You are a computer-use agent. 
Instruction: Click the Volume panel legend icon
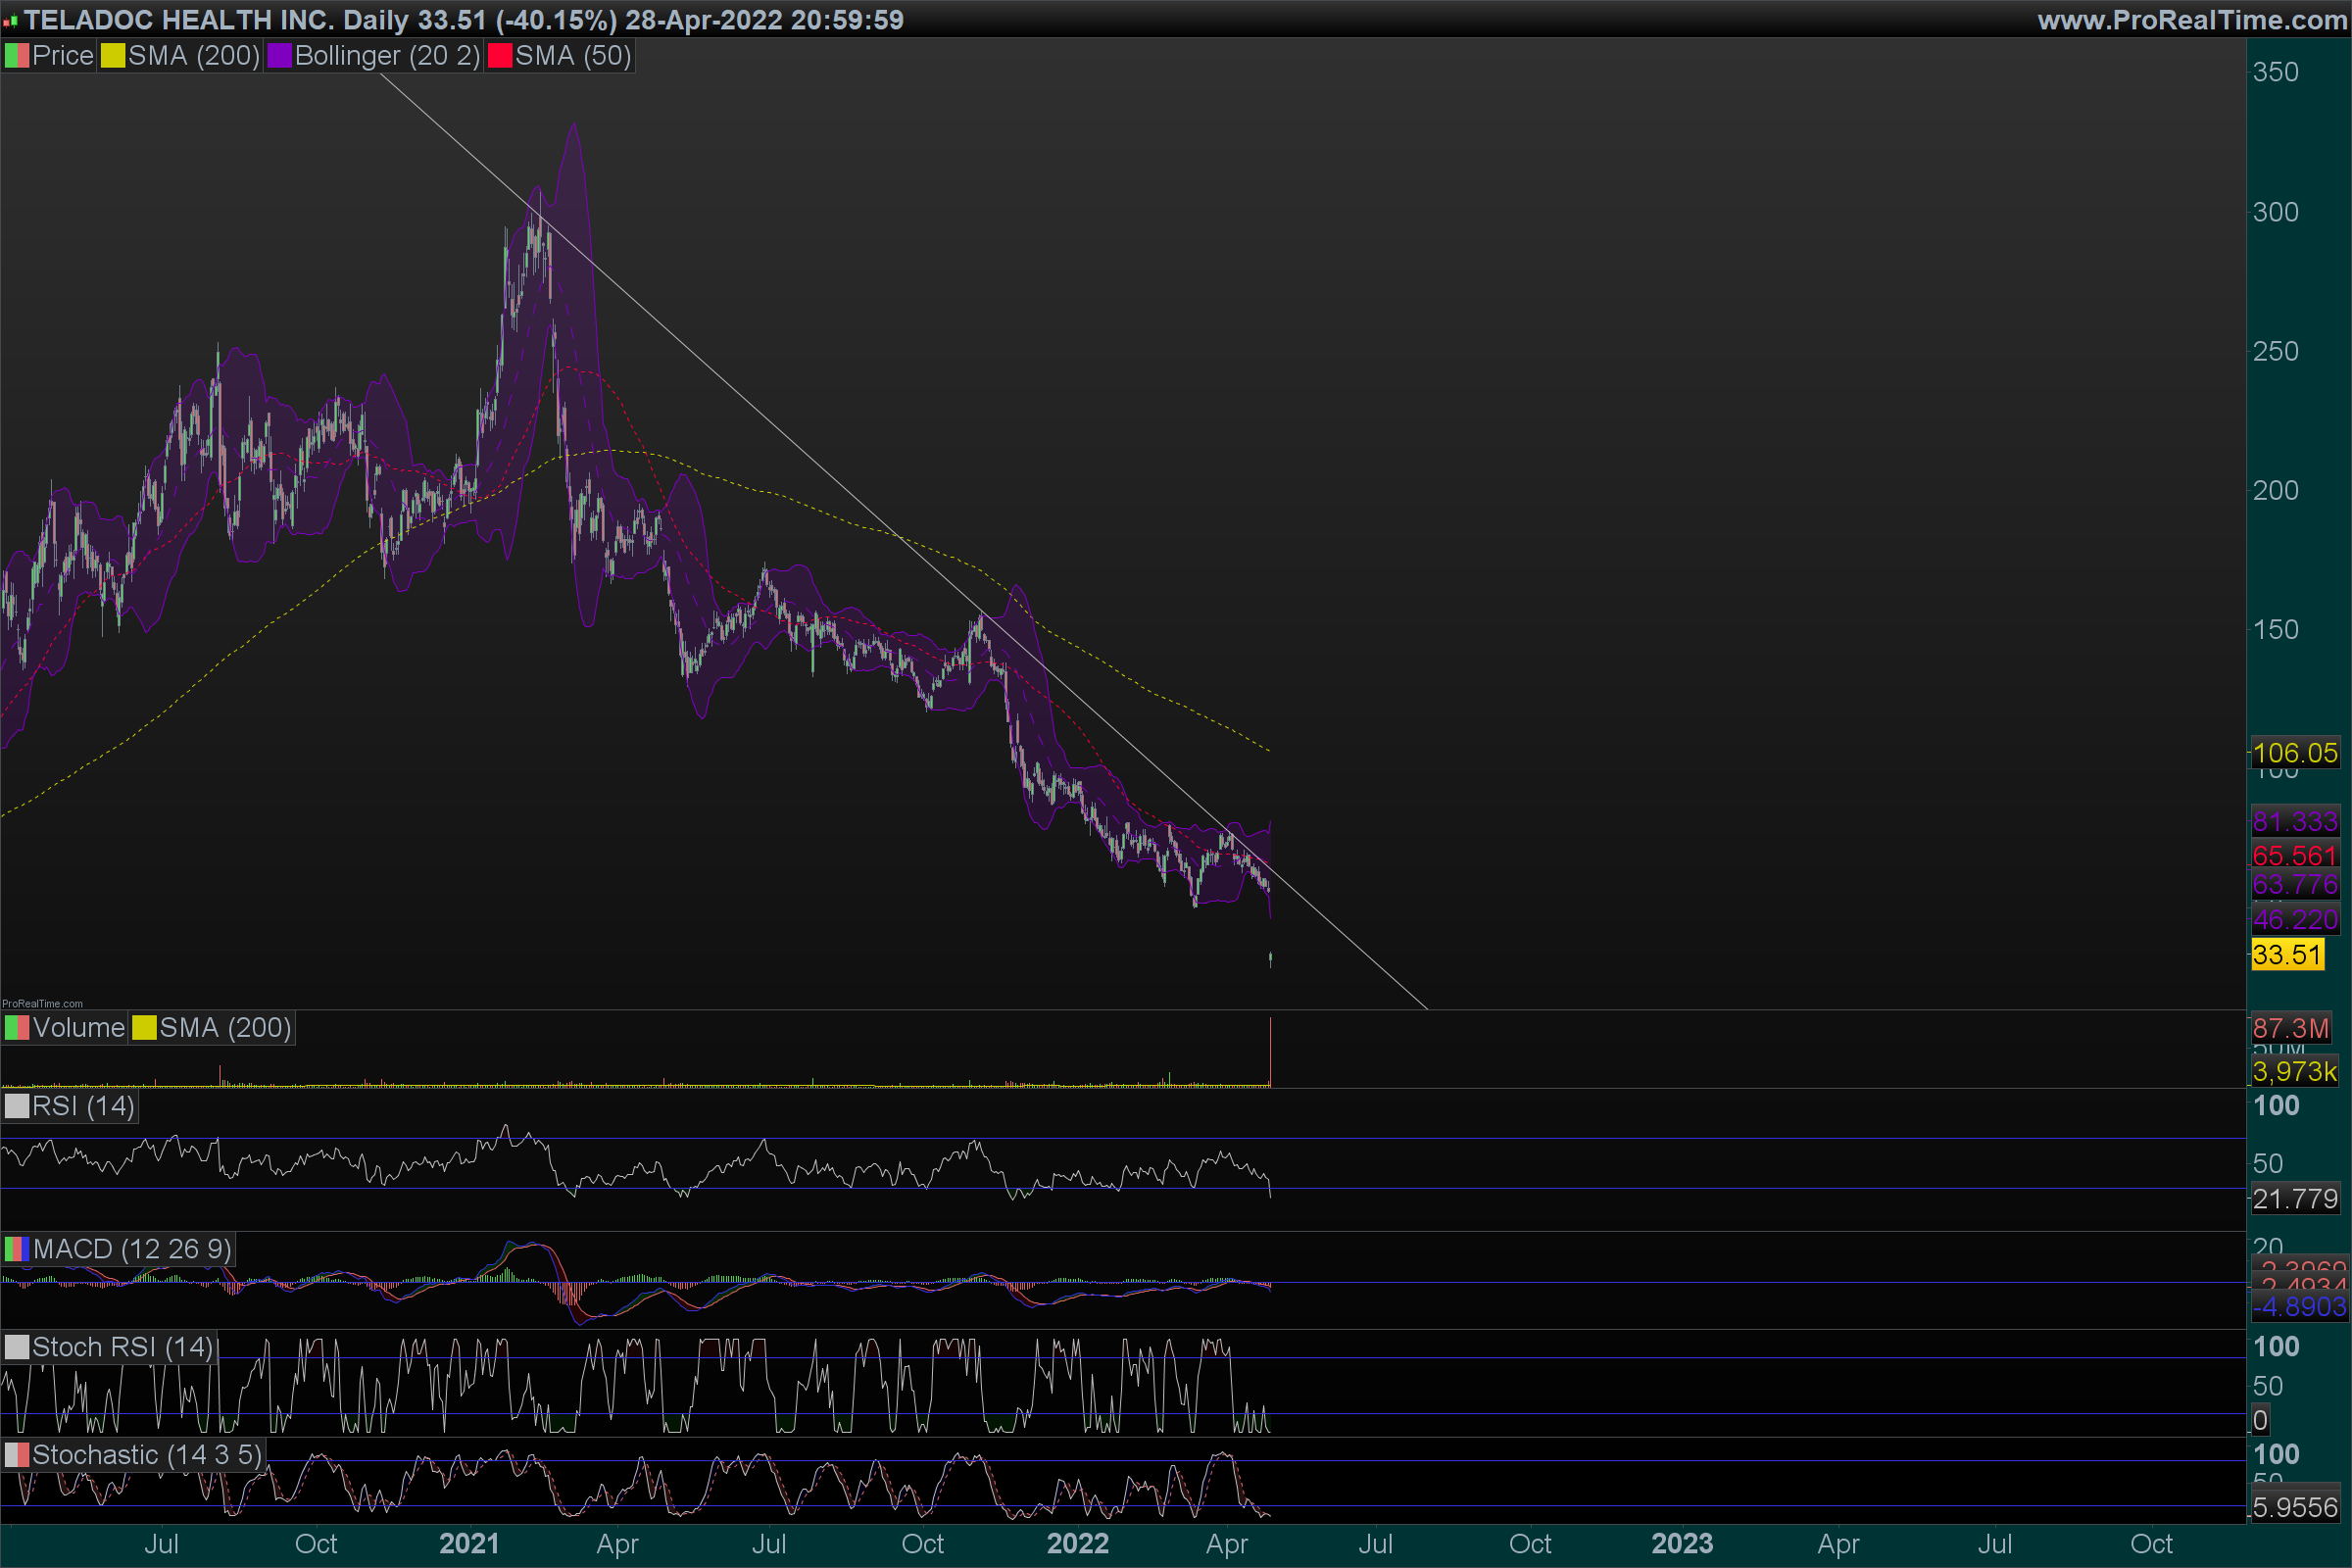pyautogui.click(x=17, y=1028)
